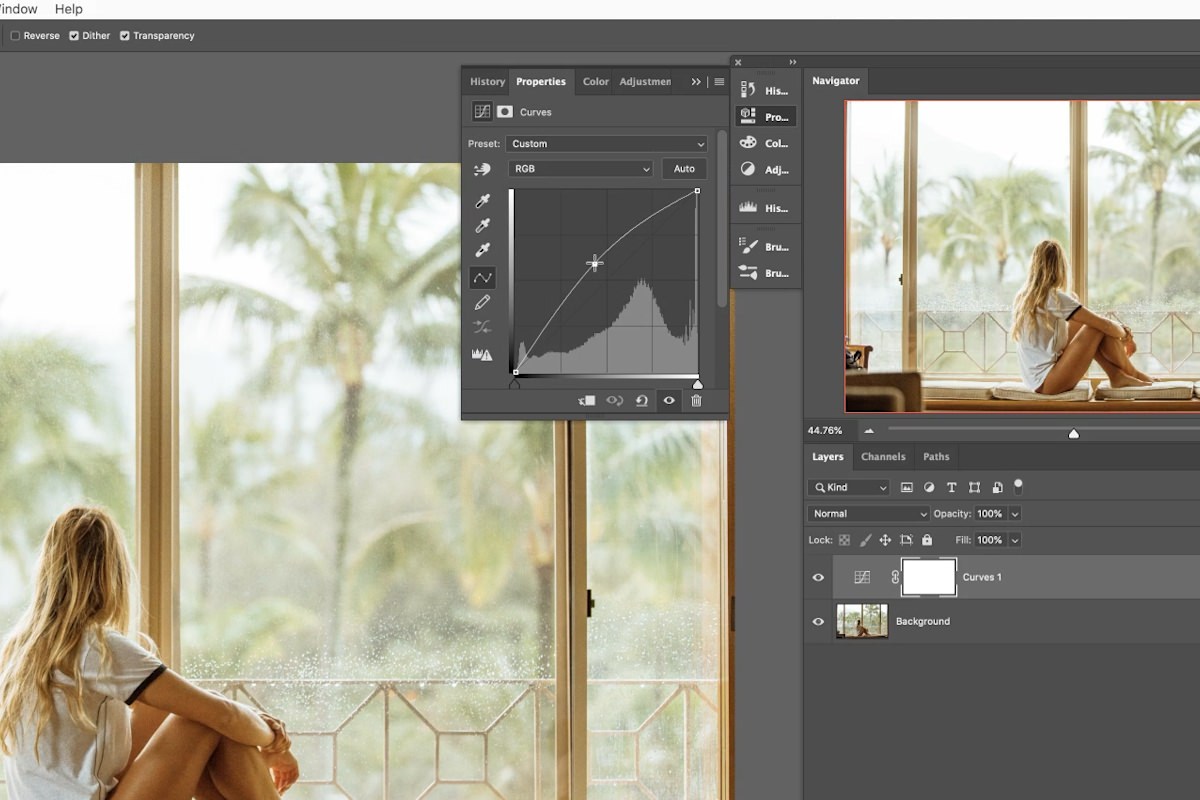The image size is (1200, 800).
Task: Uncheck the Dither checkbox
Action: pyautogui.click(x=74, y=36)
